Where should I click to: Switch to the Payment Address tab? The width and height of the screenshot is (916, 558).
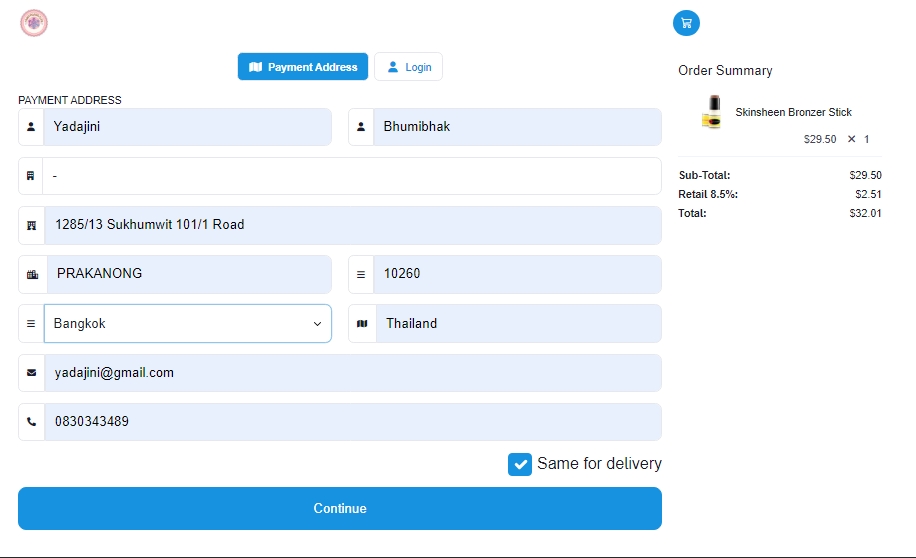[303, 67]
